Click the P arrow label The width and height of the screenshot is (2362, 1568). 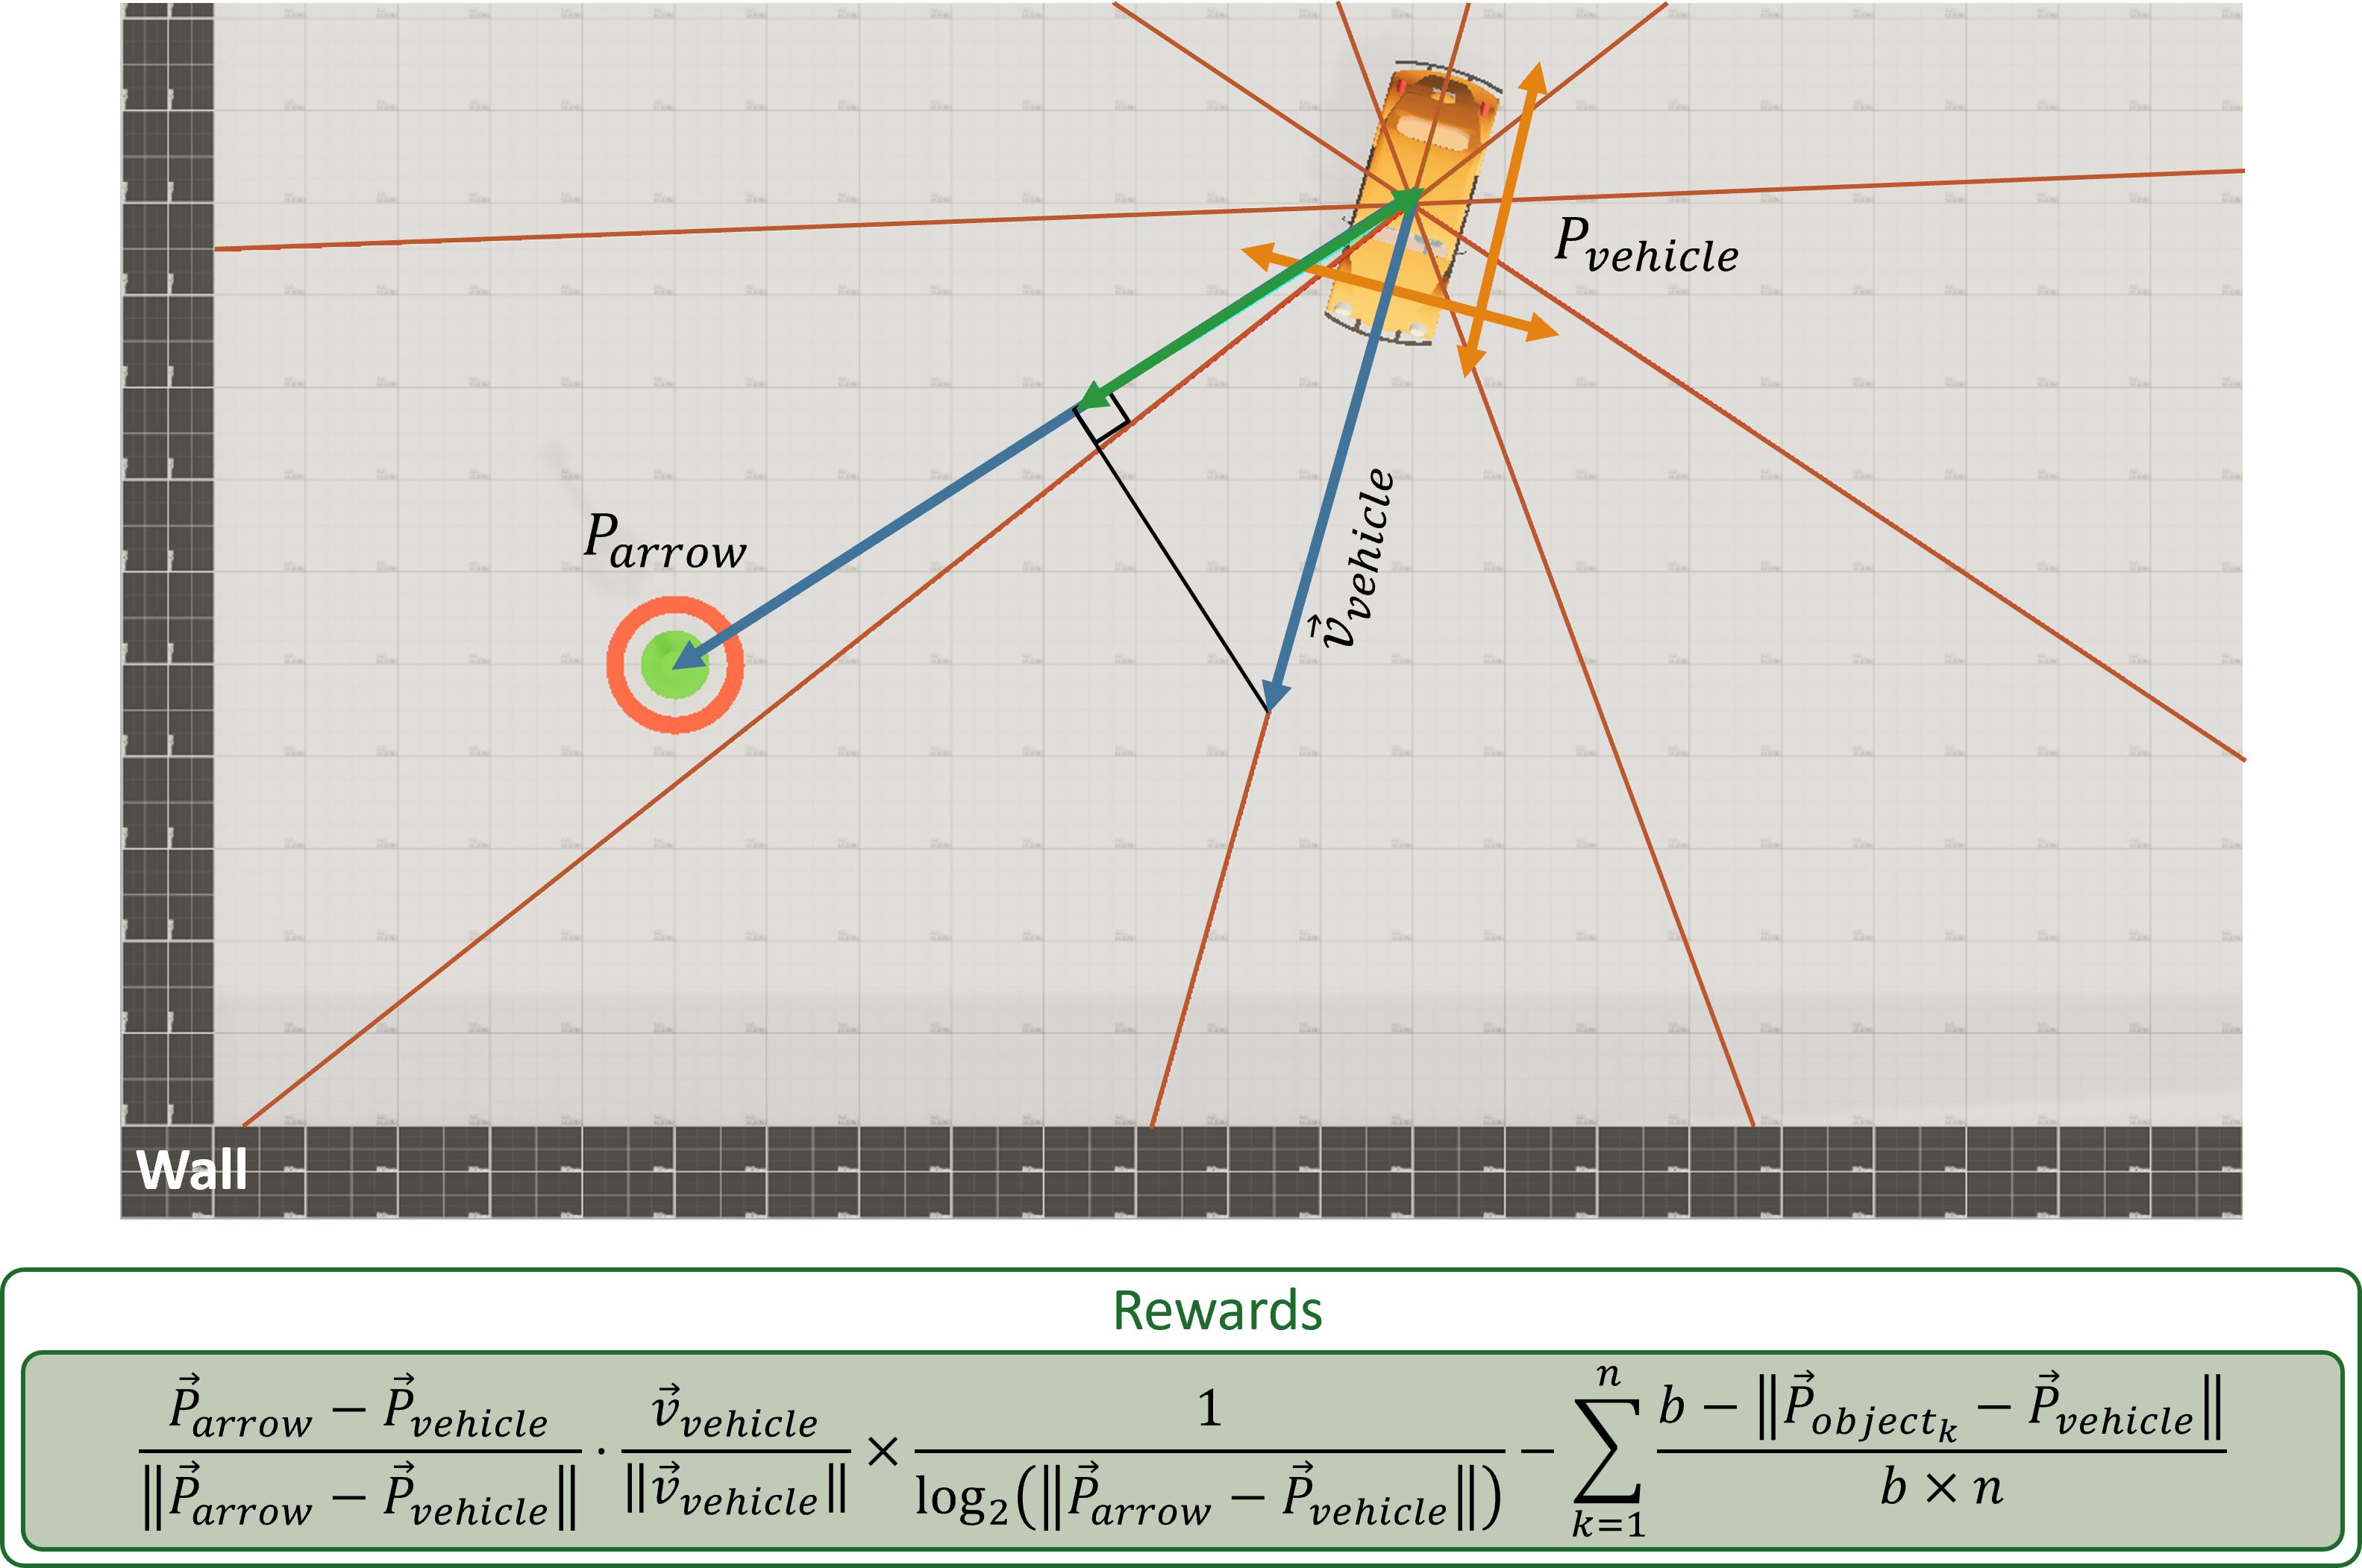(x=665, y=541)
